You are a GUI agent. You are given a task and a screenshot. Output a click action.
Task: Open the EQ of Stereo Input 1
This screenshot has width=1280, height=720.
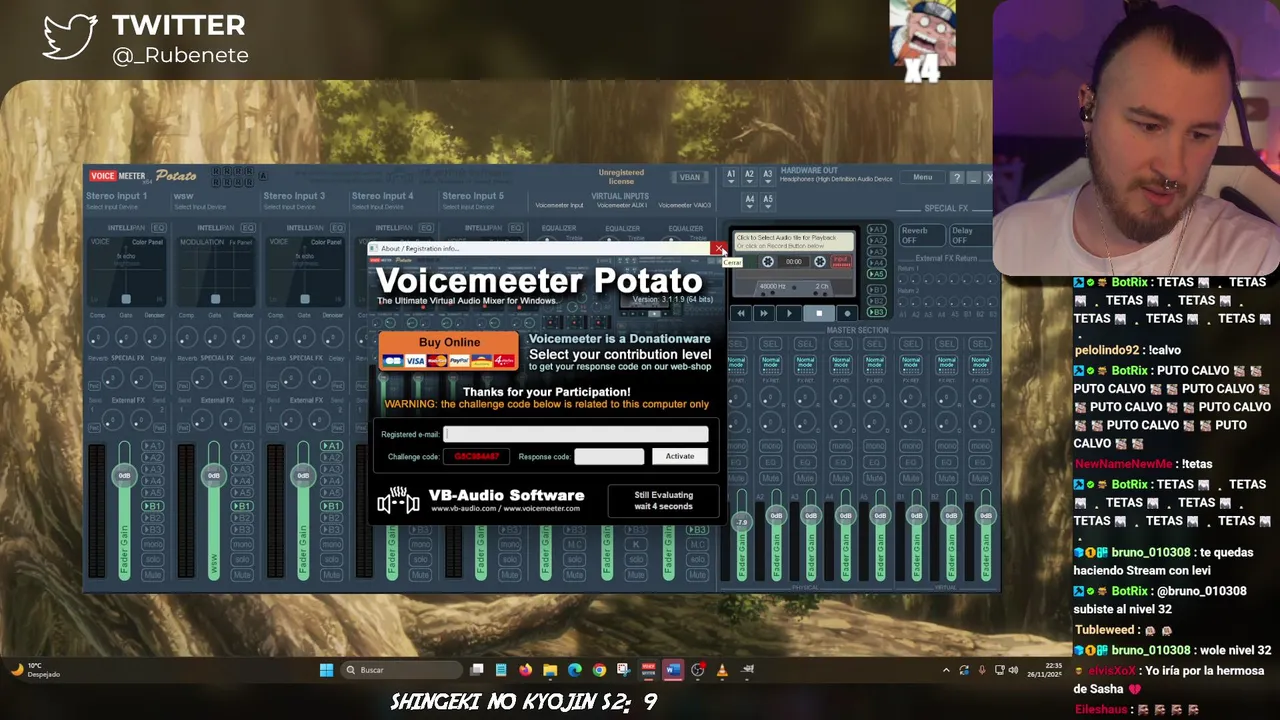tap(158, 228)
